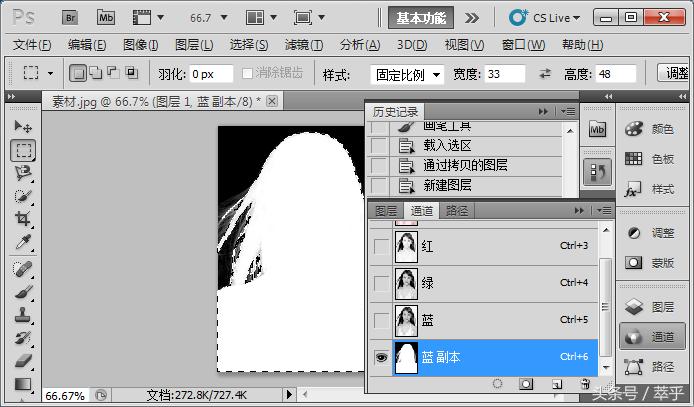Open the 路径 paths dock panel
Image resolution: width=694 pixels, height=407 pixels.
point(650,367)
